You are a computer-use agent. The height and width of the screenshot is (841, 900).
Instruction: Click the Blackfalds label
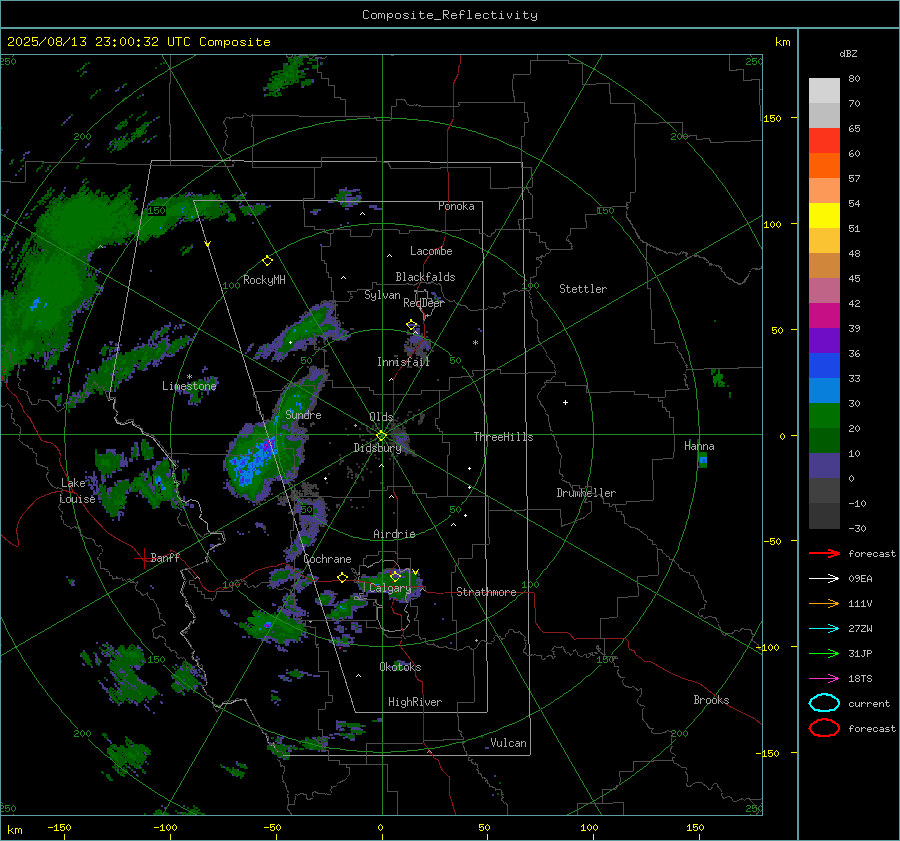coord(425,277)
